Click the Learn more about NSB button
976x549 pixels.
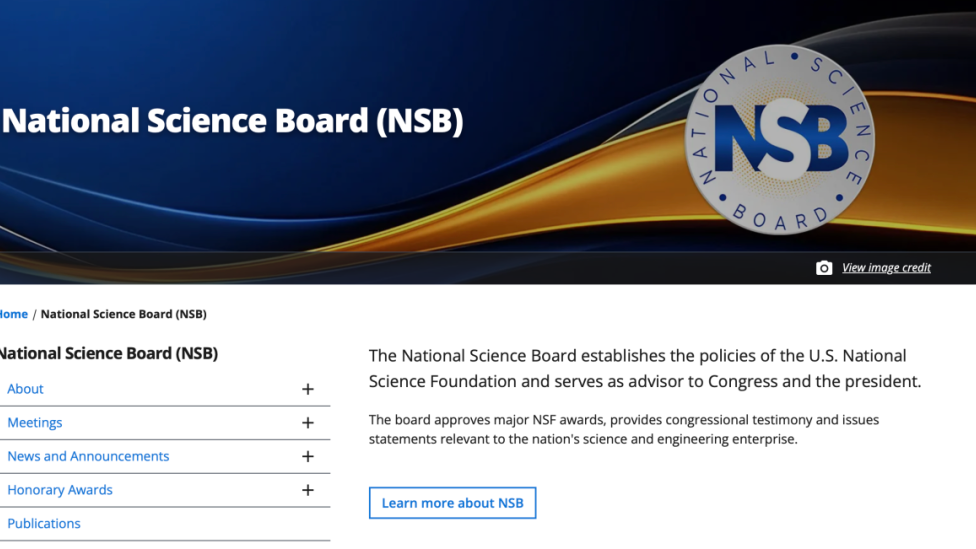pyautogui.click(x=453, y=503)
